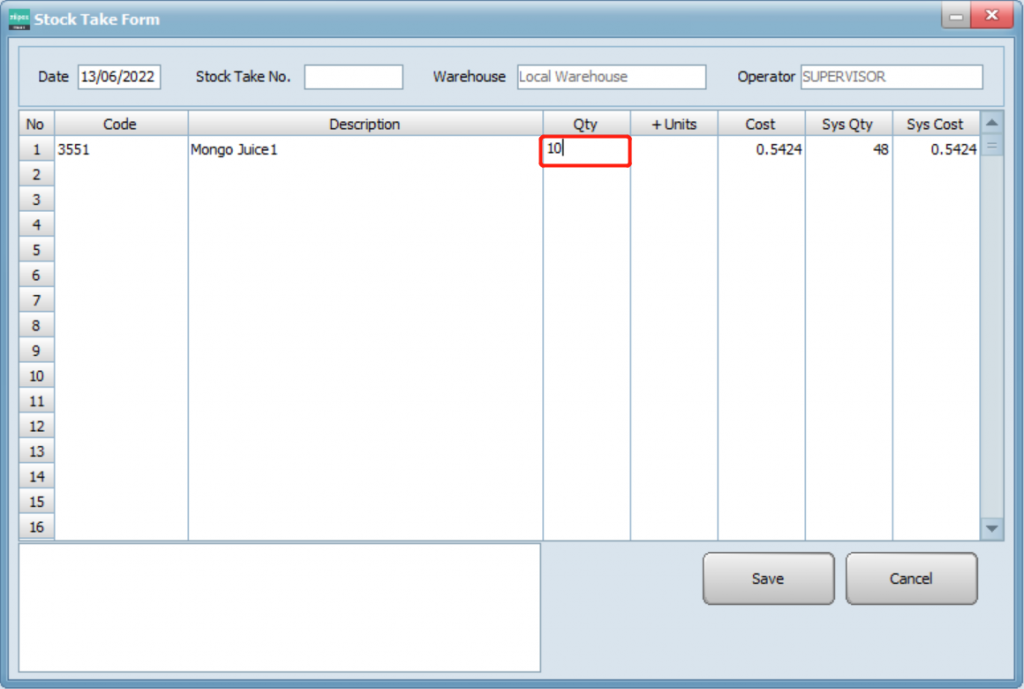Click the Mongo Juice1 description cell
Image resolution: width=1024 pixels, height=689 pixels.
(365, 150)
